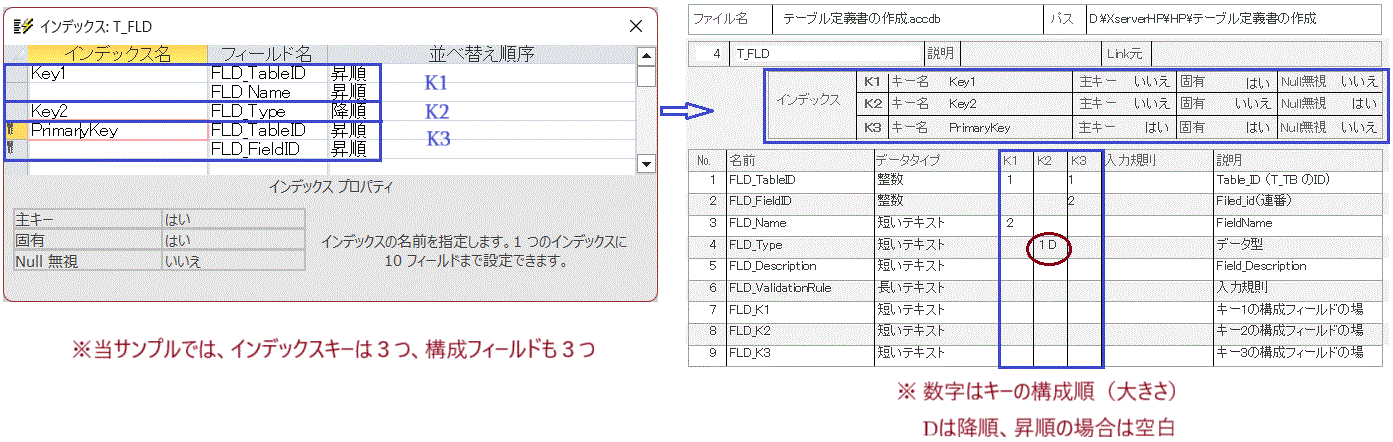1393x442 pixels.
Task: Open the 降順 sort order cell for Key2
Action: point(348,111)
